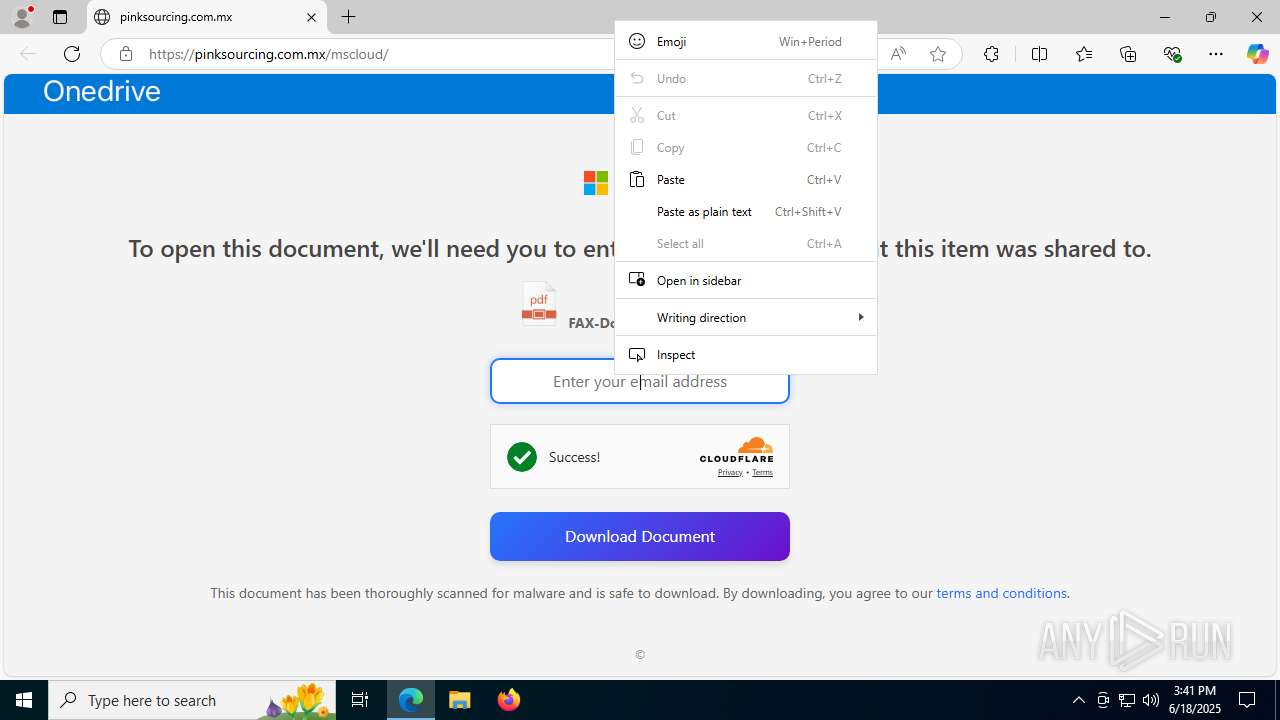Open Collections icon

[x=1128, y=54]
